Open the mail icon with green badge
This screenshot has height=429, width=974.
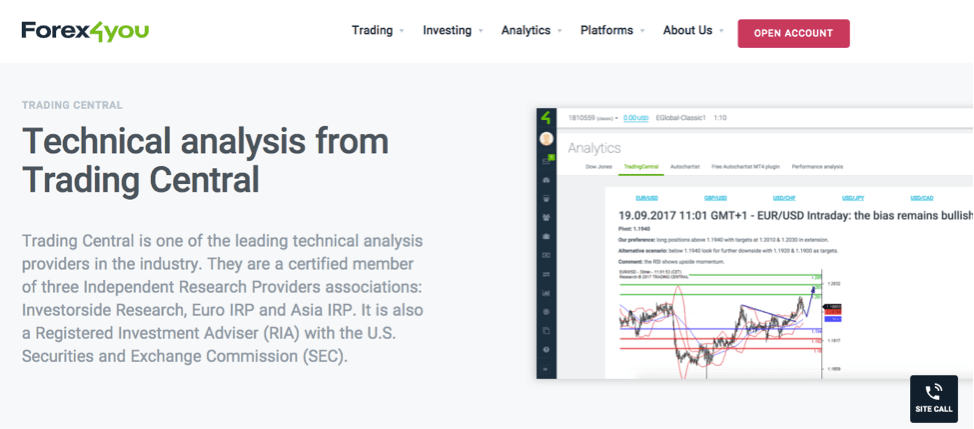click(547, 160)
